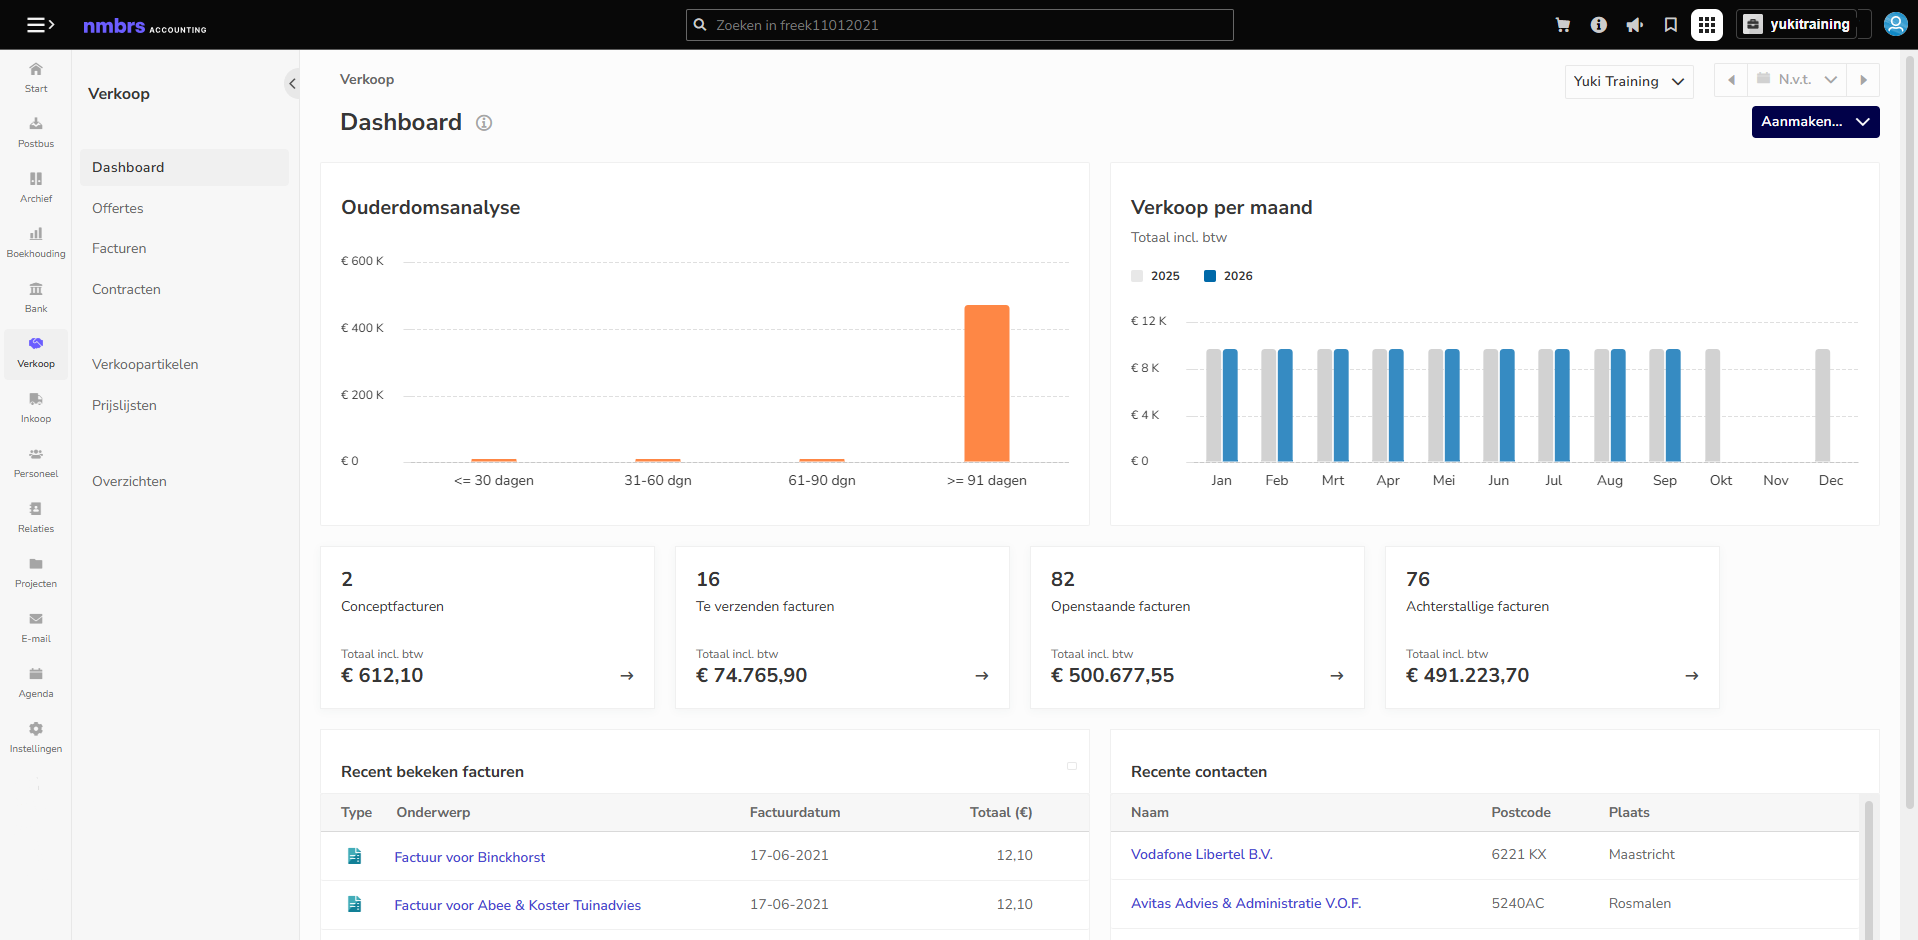Select Offertes menu item
The height and width of the screenshot is (940, 1918).
(x=118, y=208)
